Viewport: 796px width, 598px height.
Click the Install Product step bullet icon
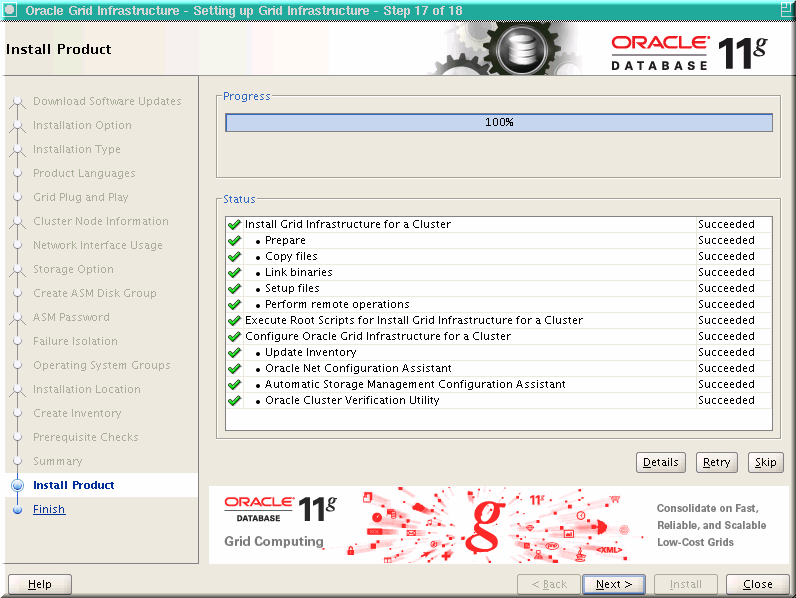click(18, 485)
